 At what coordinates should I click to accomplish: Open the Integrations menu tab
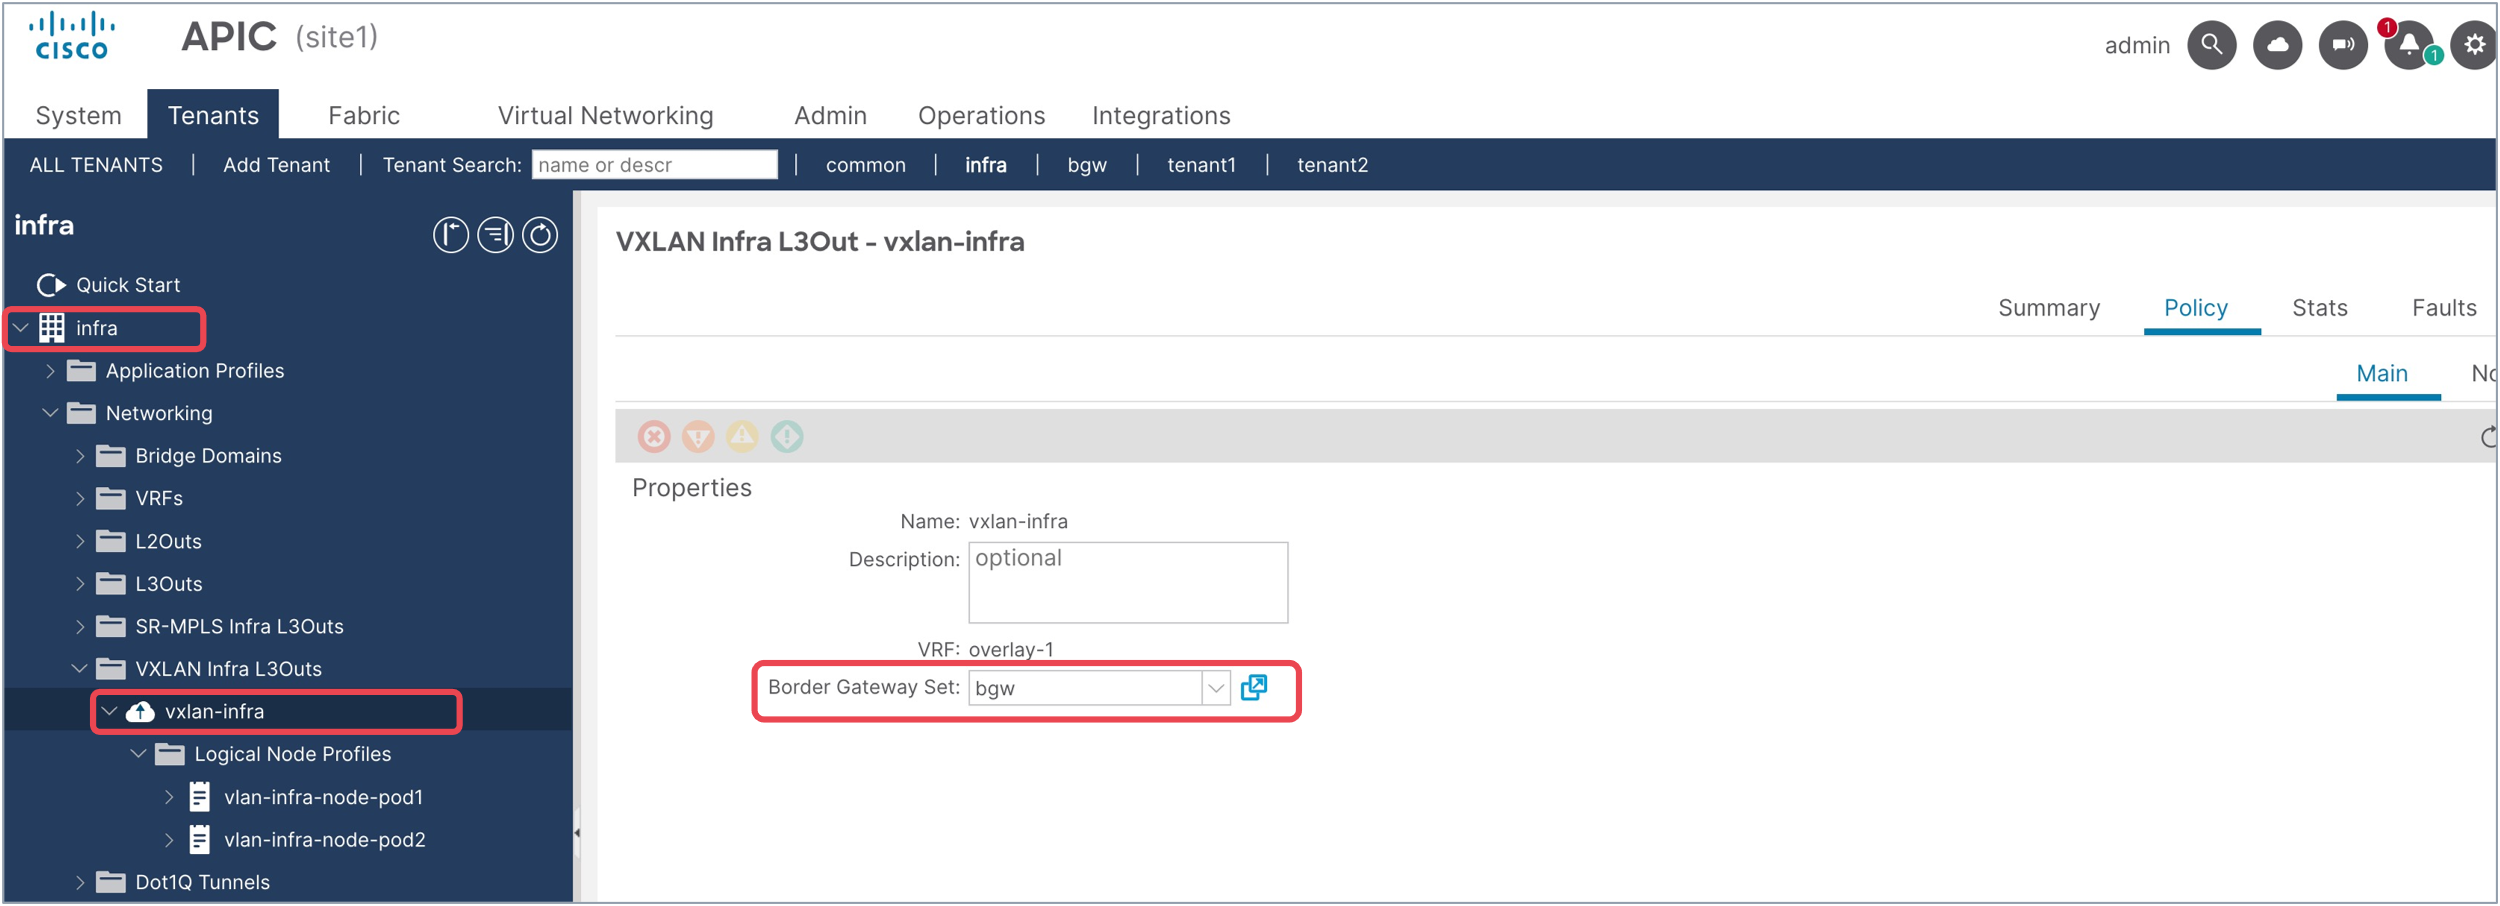[1161, 116]
